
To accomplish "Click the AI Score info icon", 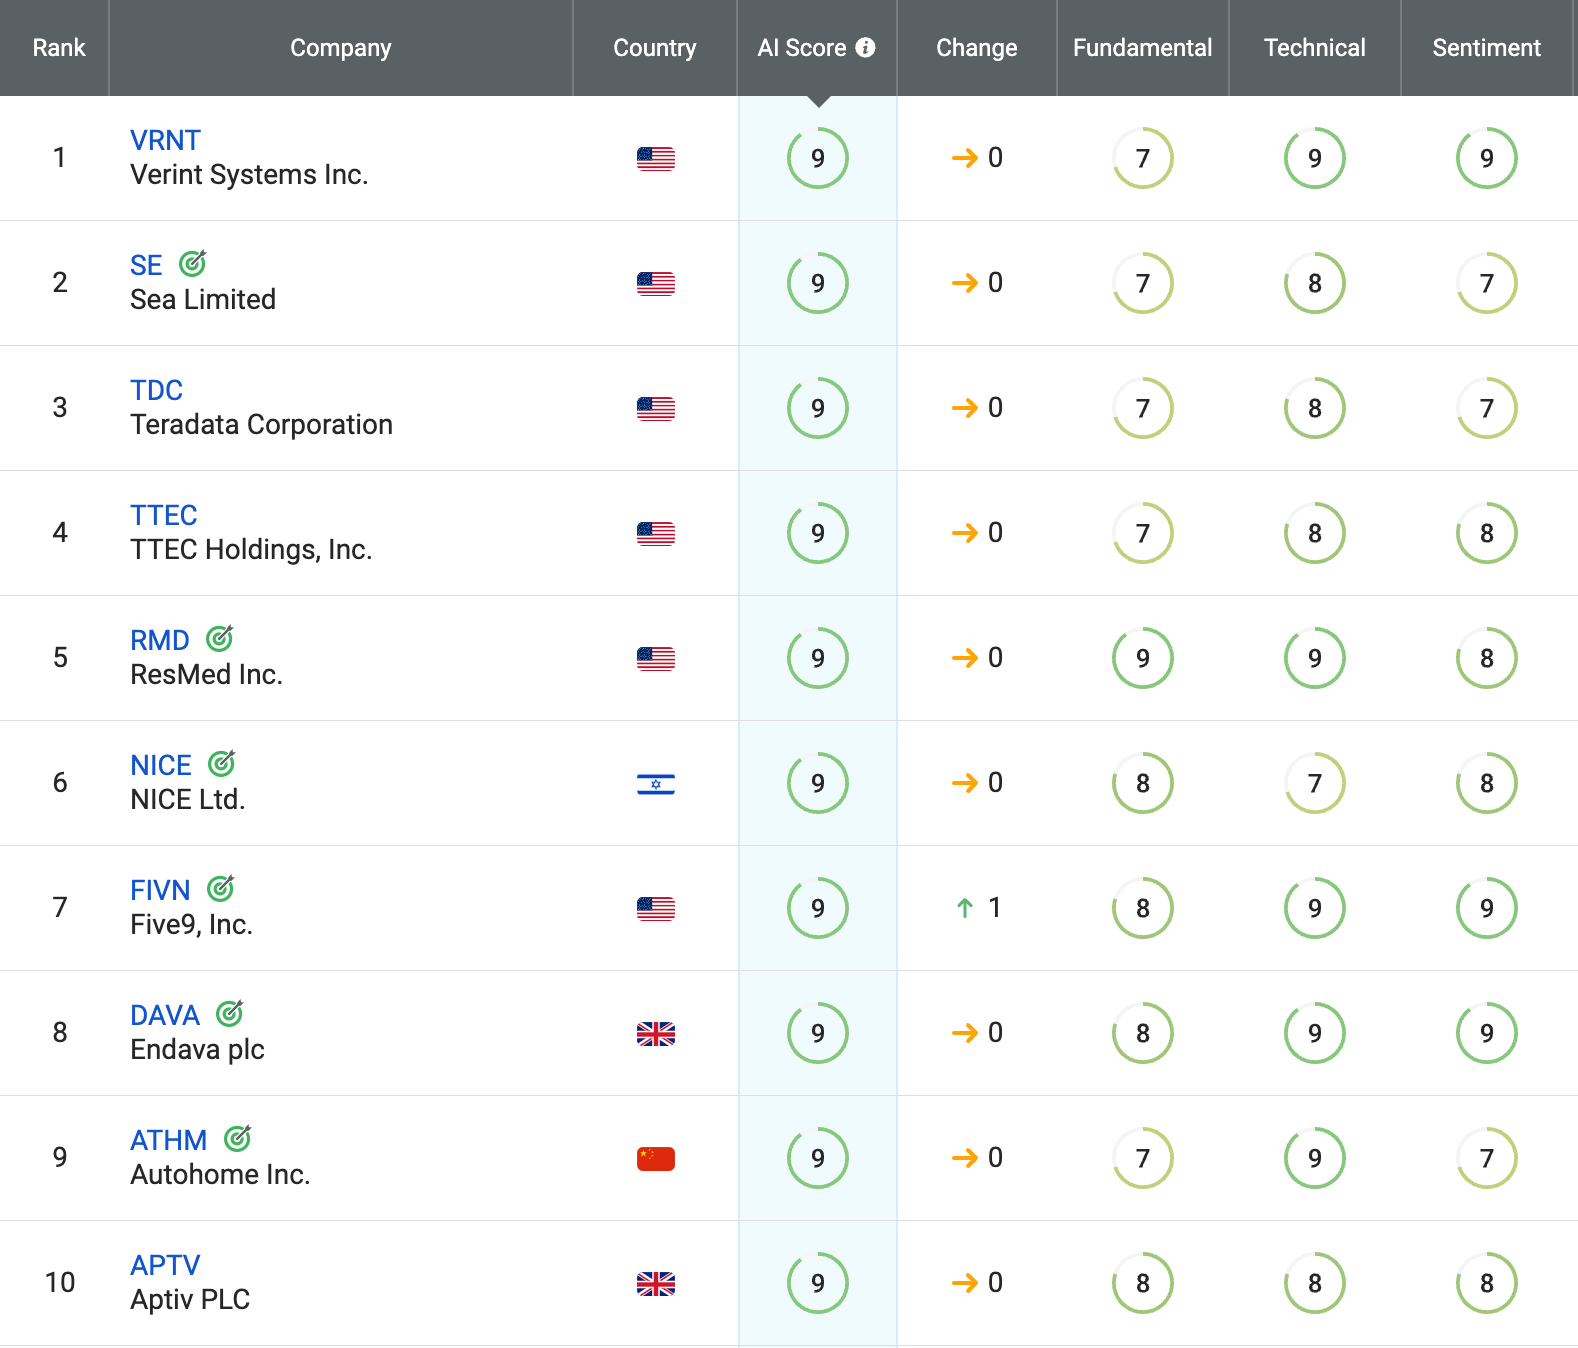I will [x=866, y=47].
